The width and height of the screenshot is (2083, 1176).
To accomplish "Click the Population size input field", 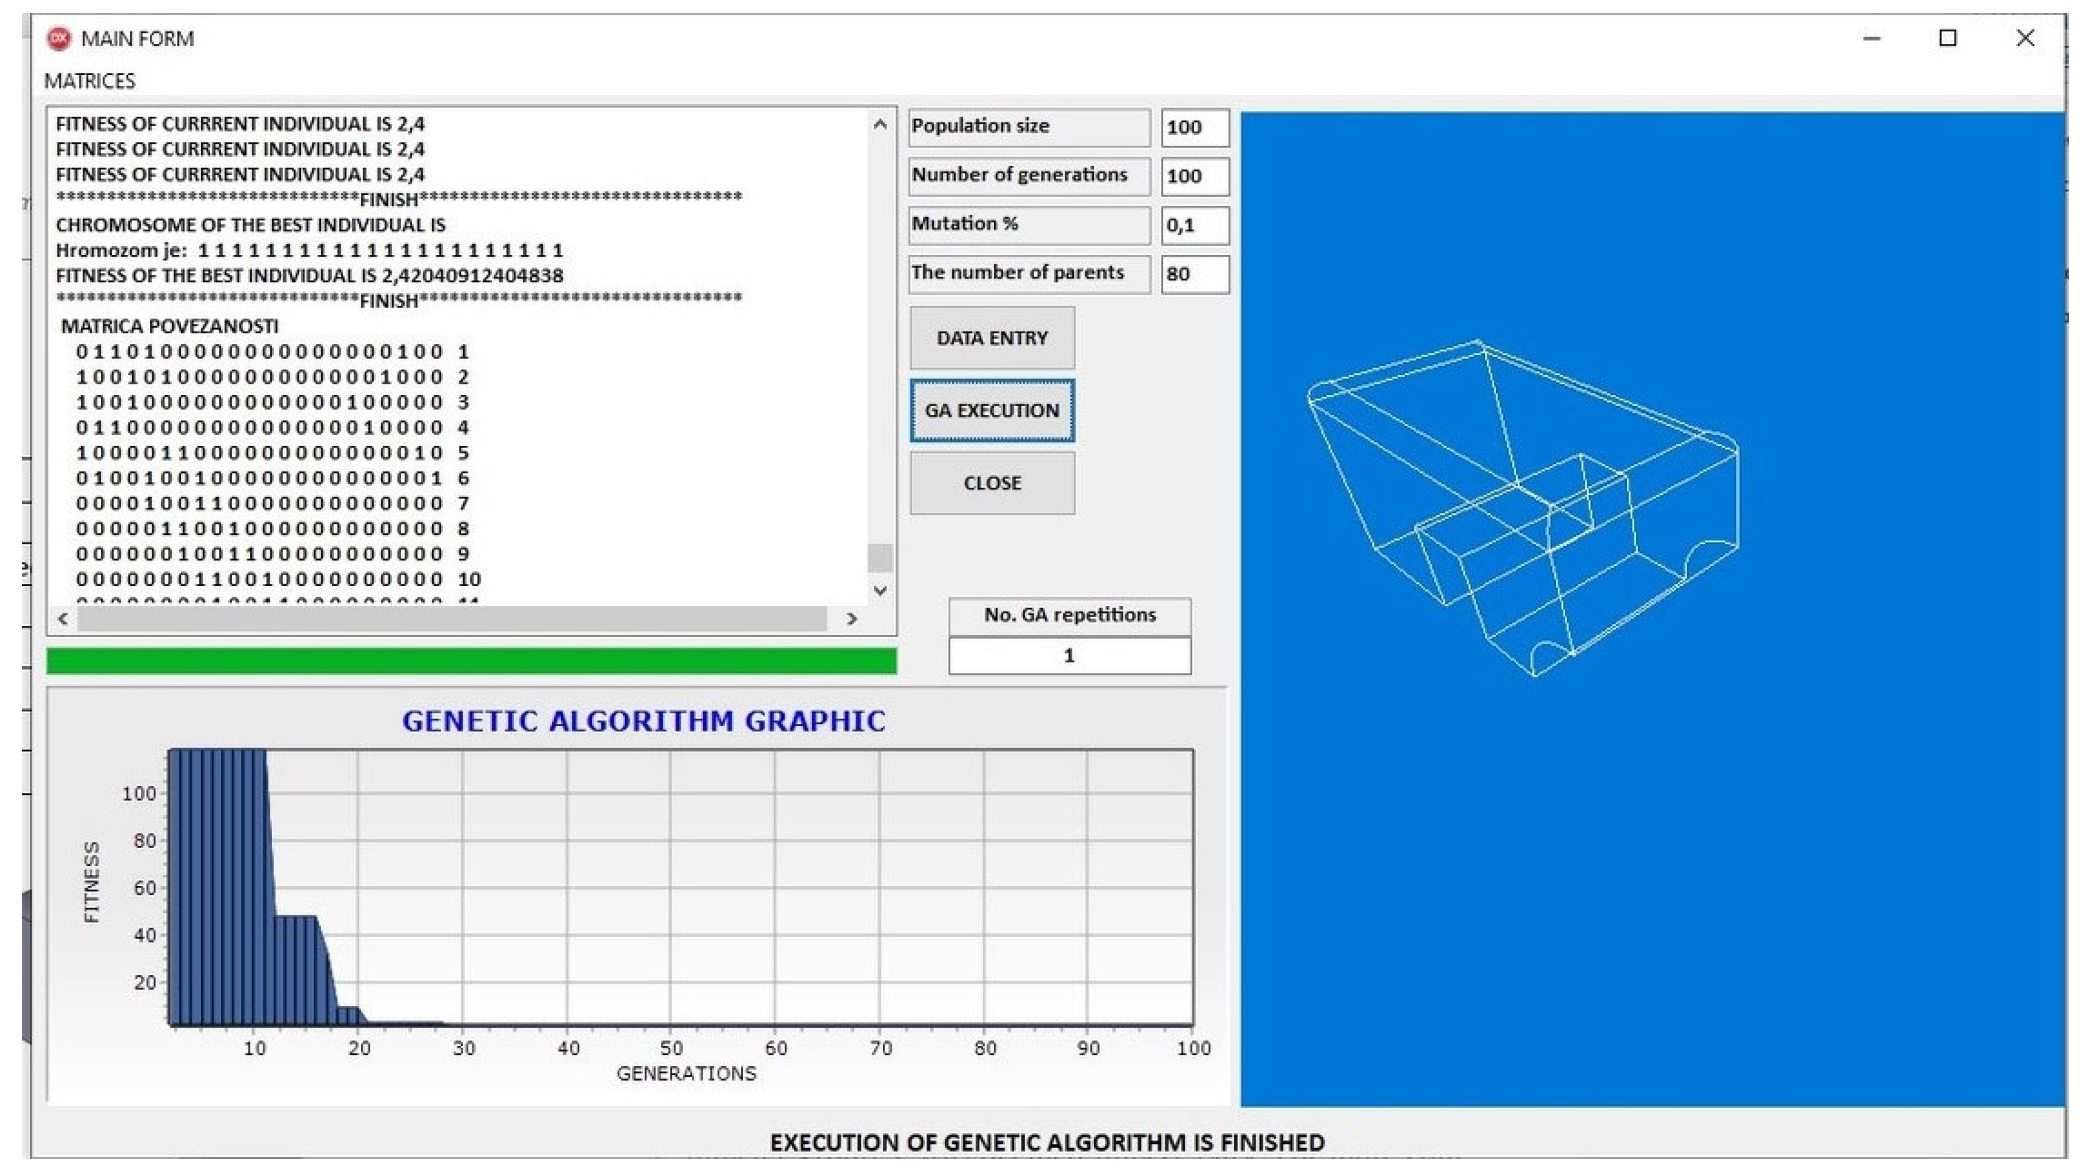I will pos(1194,127).
